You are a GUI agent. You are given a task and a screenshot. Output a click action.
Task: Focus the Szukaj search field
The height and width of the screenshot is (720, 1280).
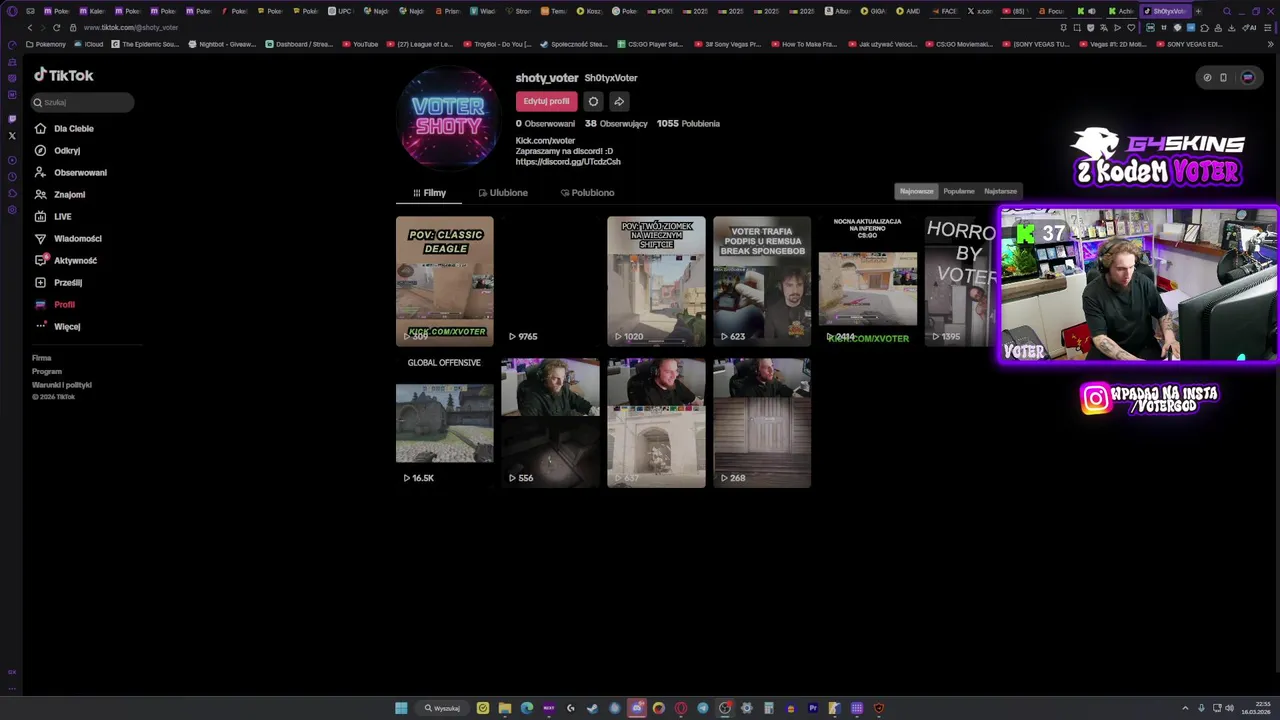[x=82, y=102]
